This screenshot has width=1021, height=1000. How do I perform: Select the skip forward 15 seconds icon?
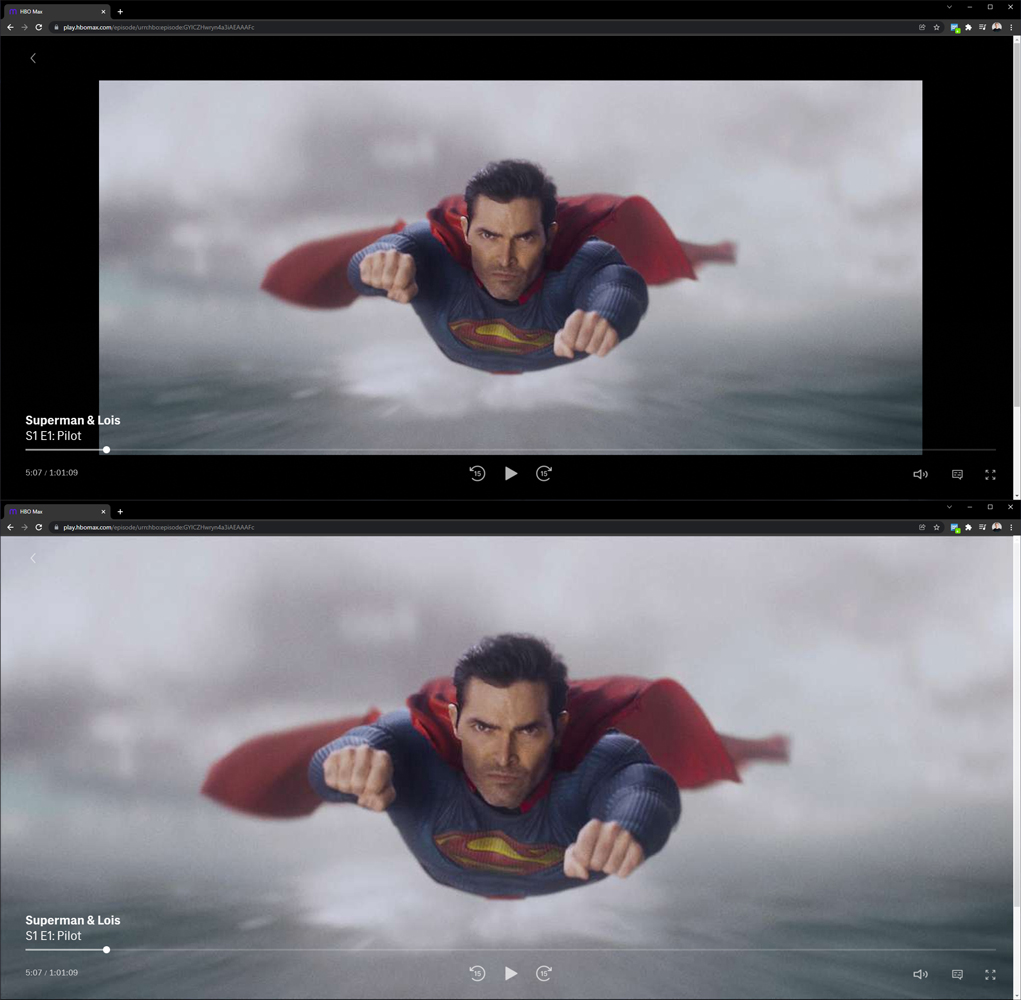click(544, 473)
